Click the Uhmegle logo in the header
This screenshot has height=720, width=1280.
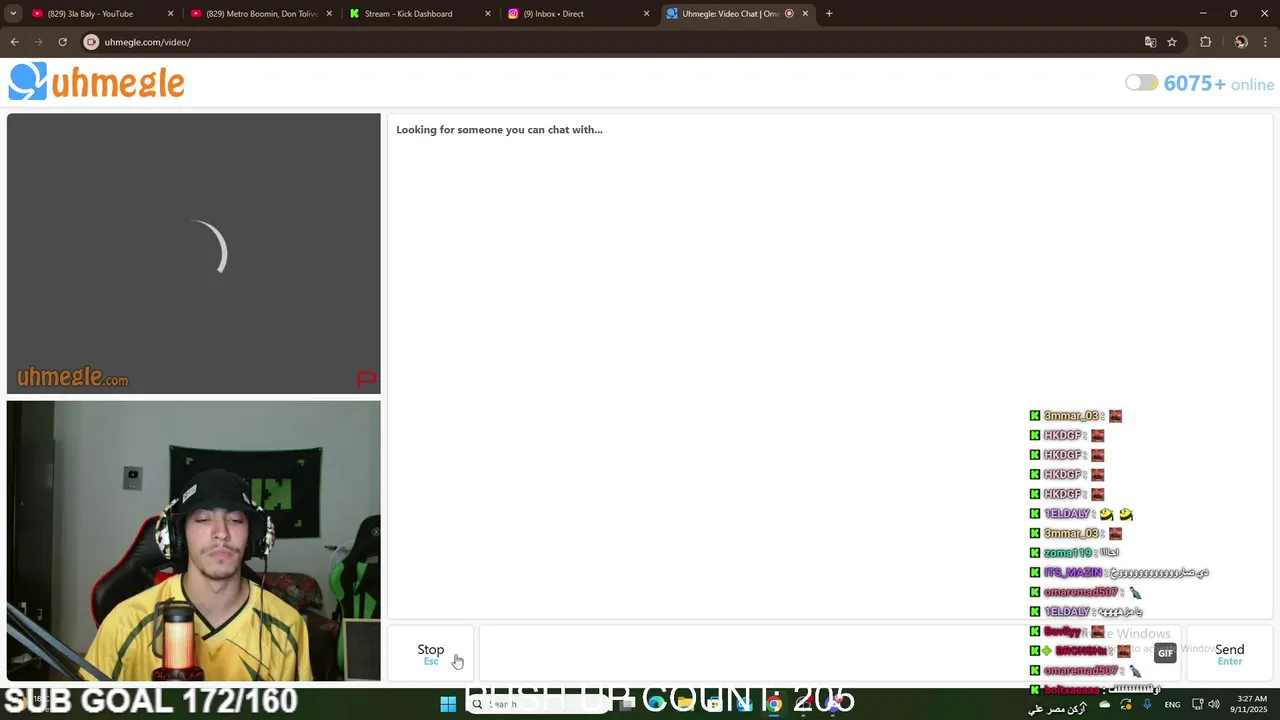tap(97, 82)
